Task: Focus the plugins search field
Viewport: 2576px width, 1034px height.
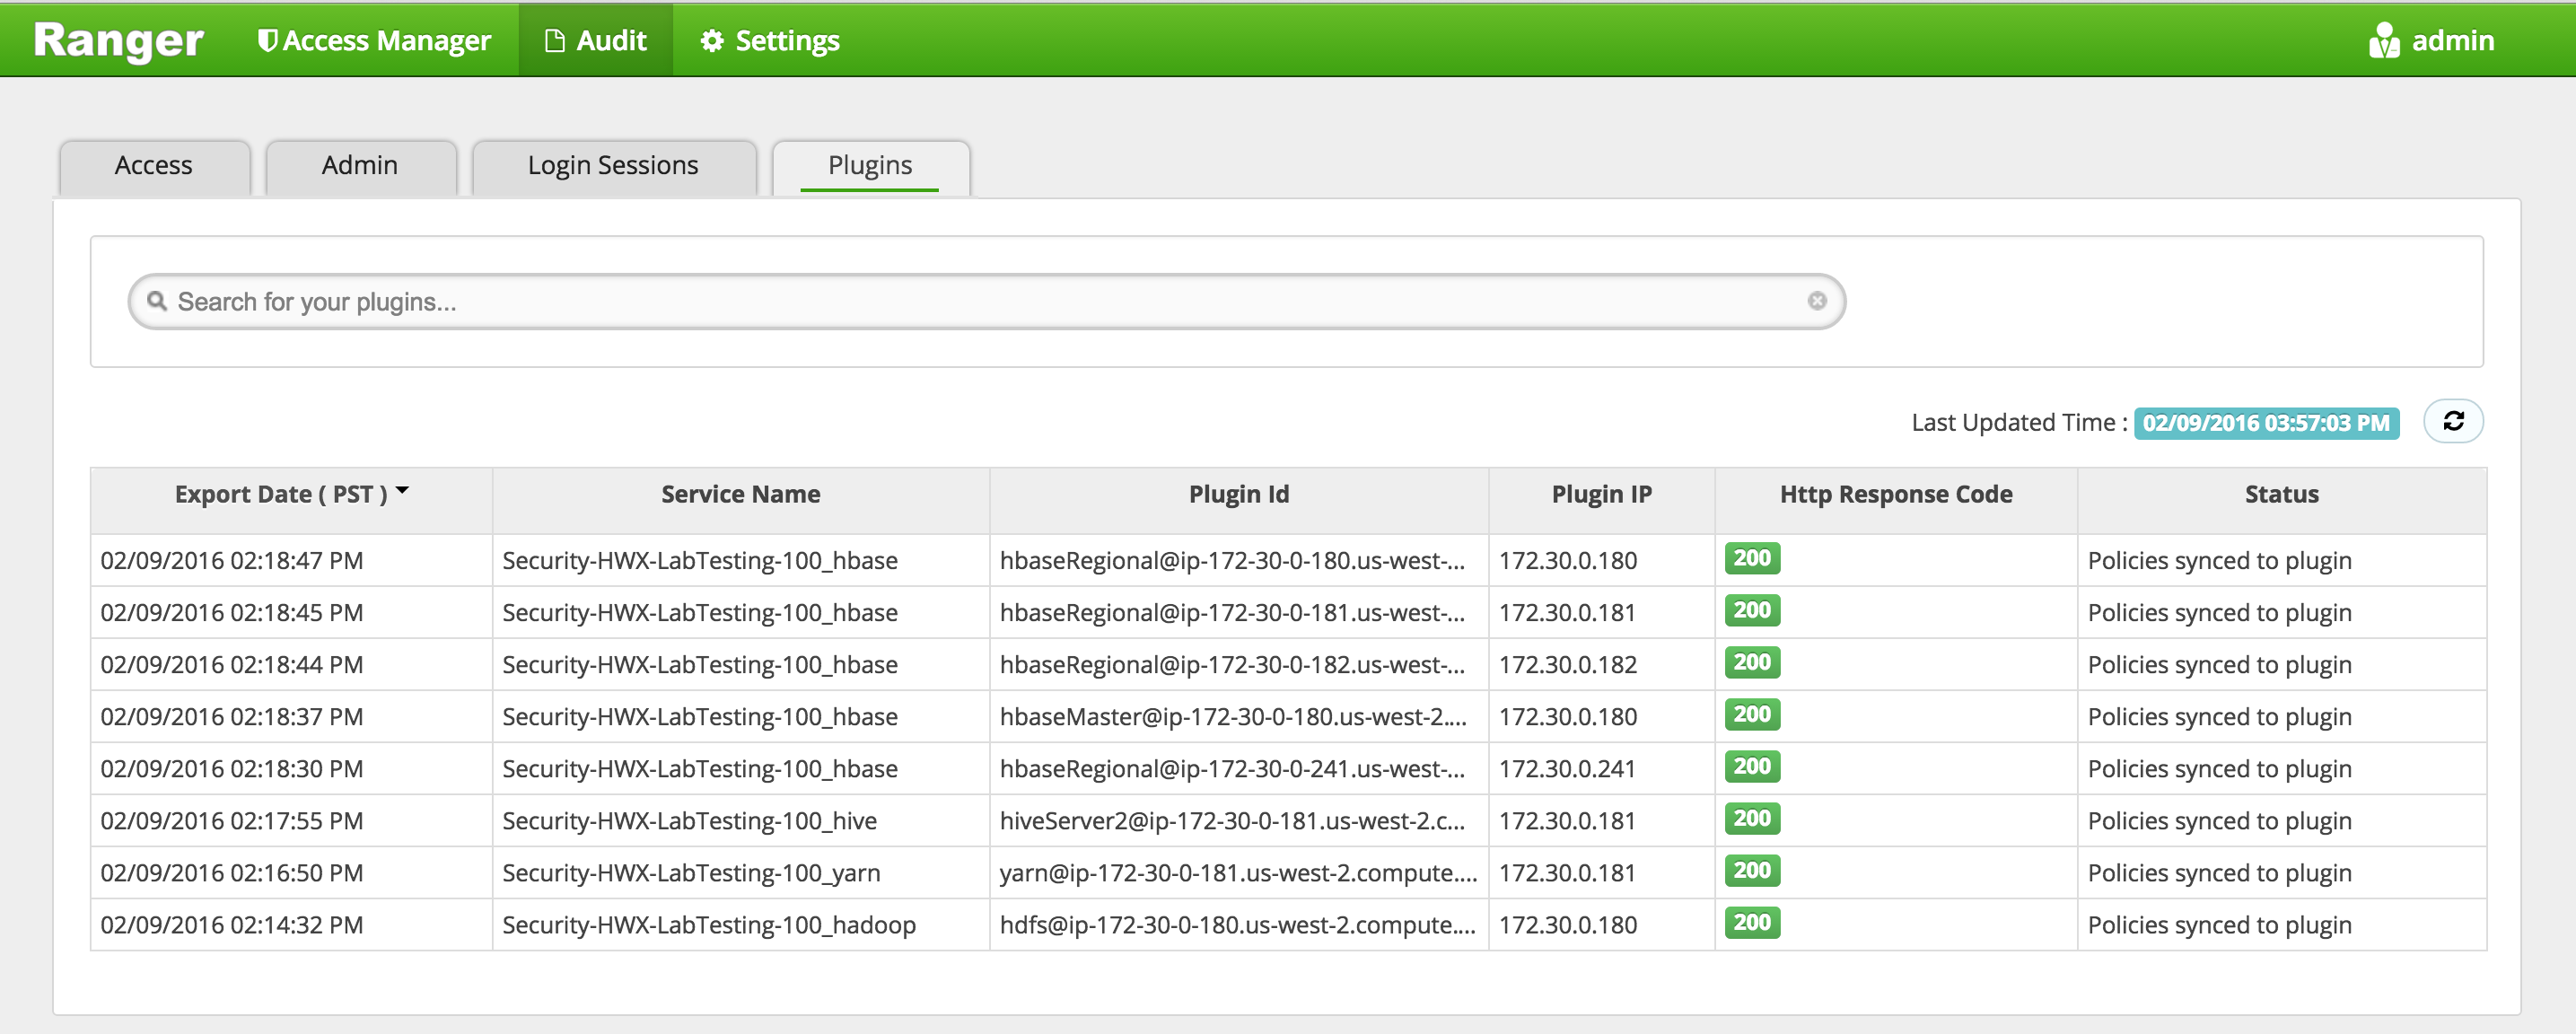Action: coord(980,302)
